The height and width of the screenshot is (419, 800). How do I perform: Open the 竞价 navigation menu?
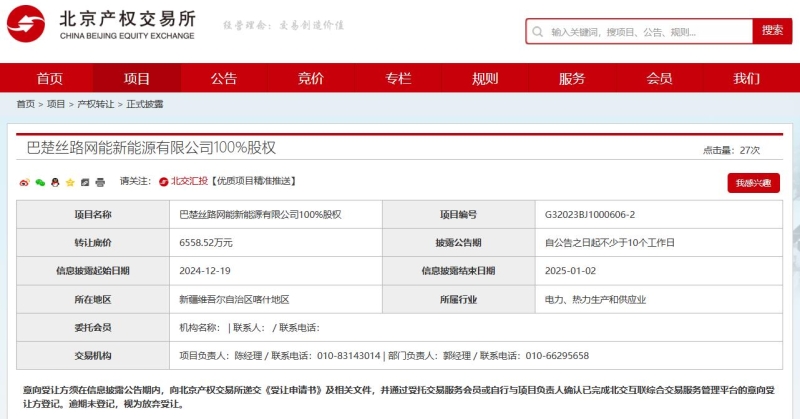(x=311, y=78)
